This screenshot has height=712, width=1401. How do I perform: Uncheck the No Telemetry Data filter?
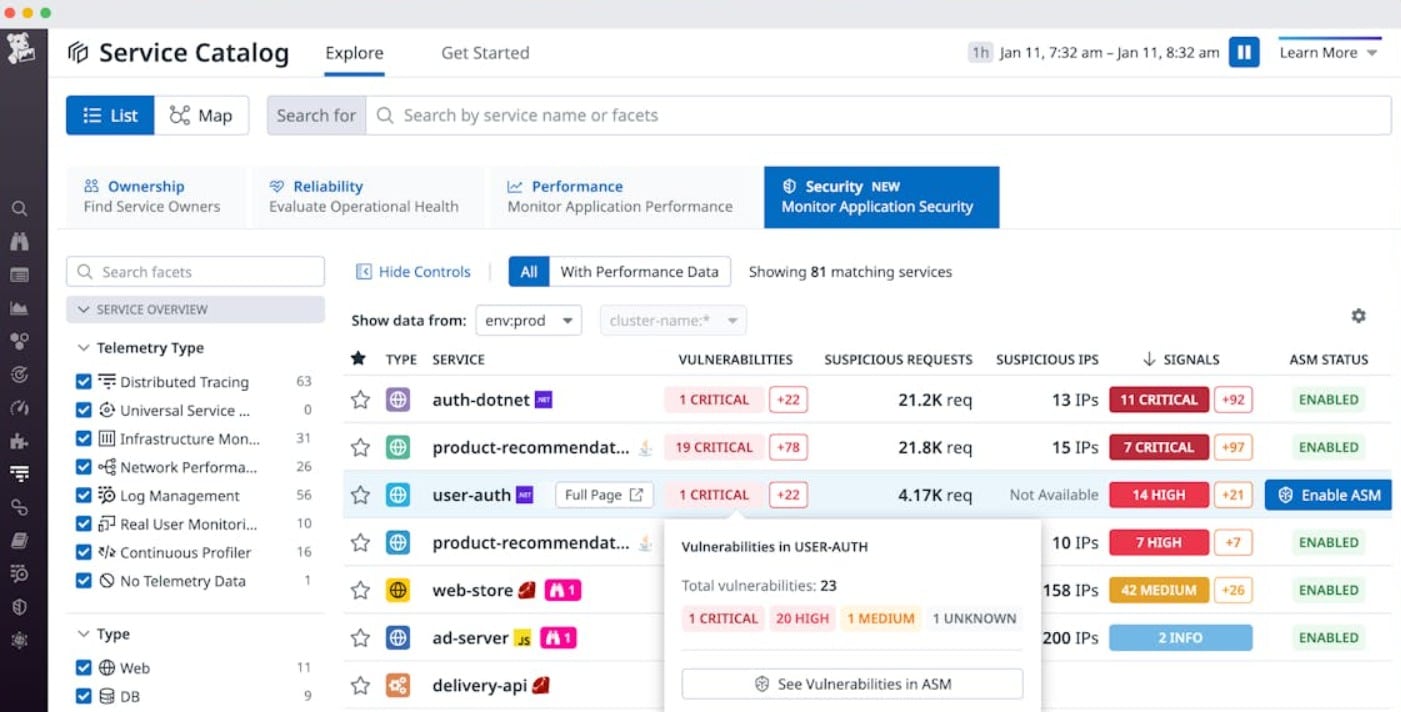(x=84, y=580)
